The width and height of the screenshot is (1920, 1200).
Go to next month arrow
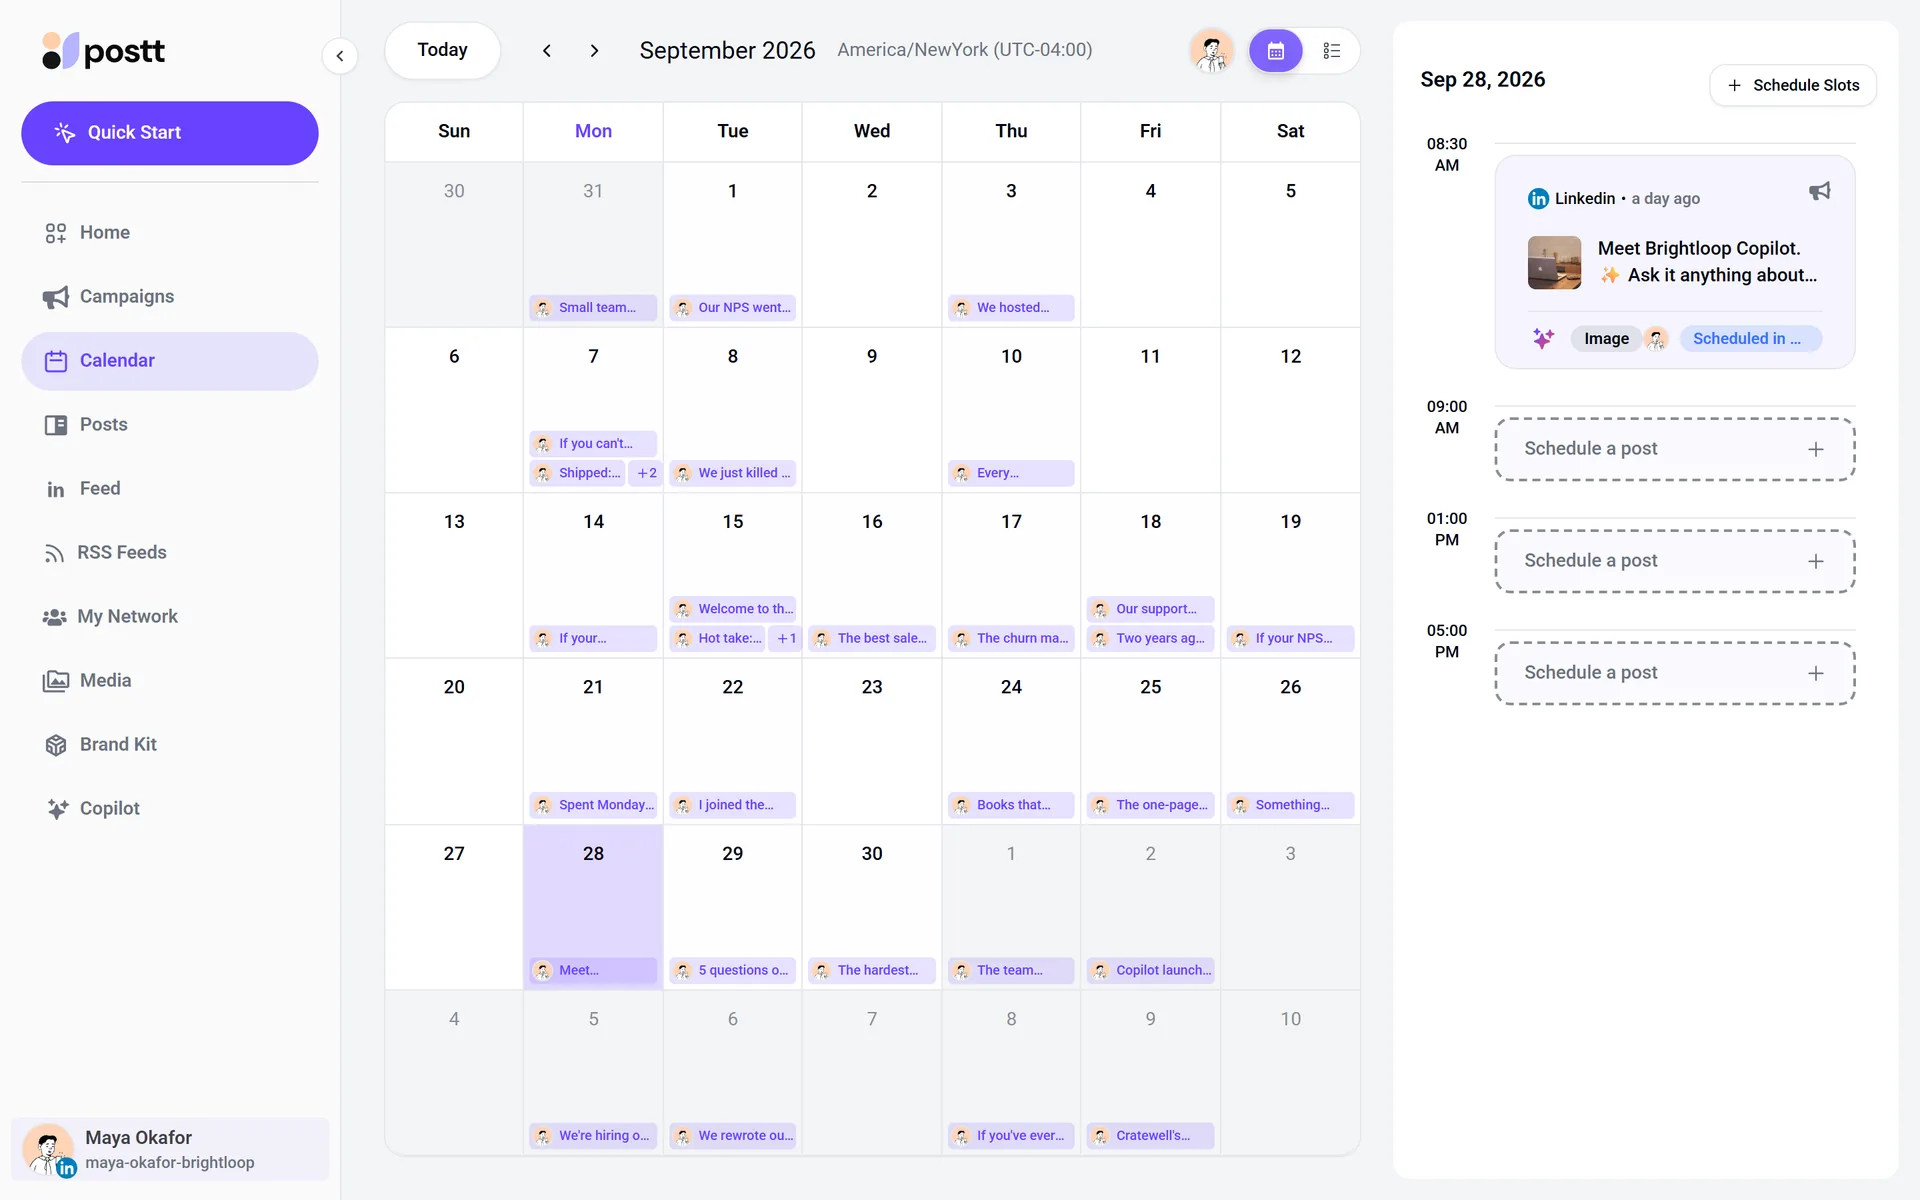pos(594,51)
